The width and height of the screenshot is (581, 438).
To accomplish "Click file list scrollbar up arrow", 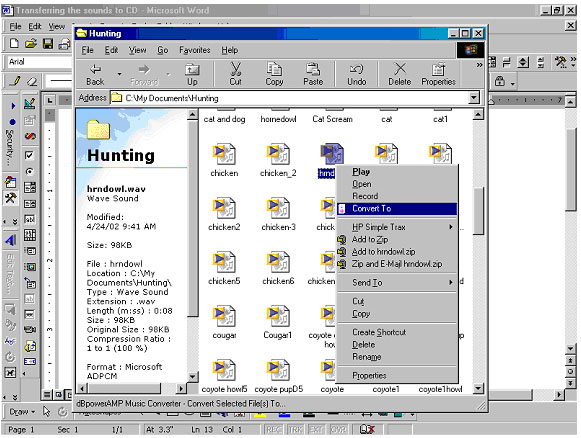I will [x=478, y=115].
